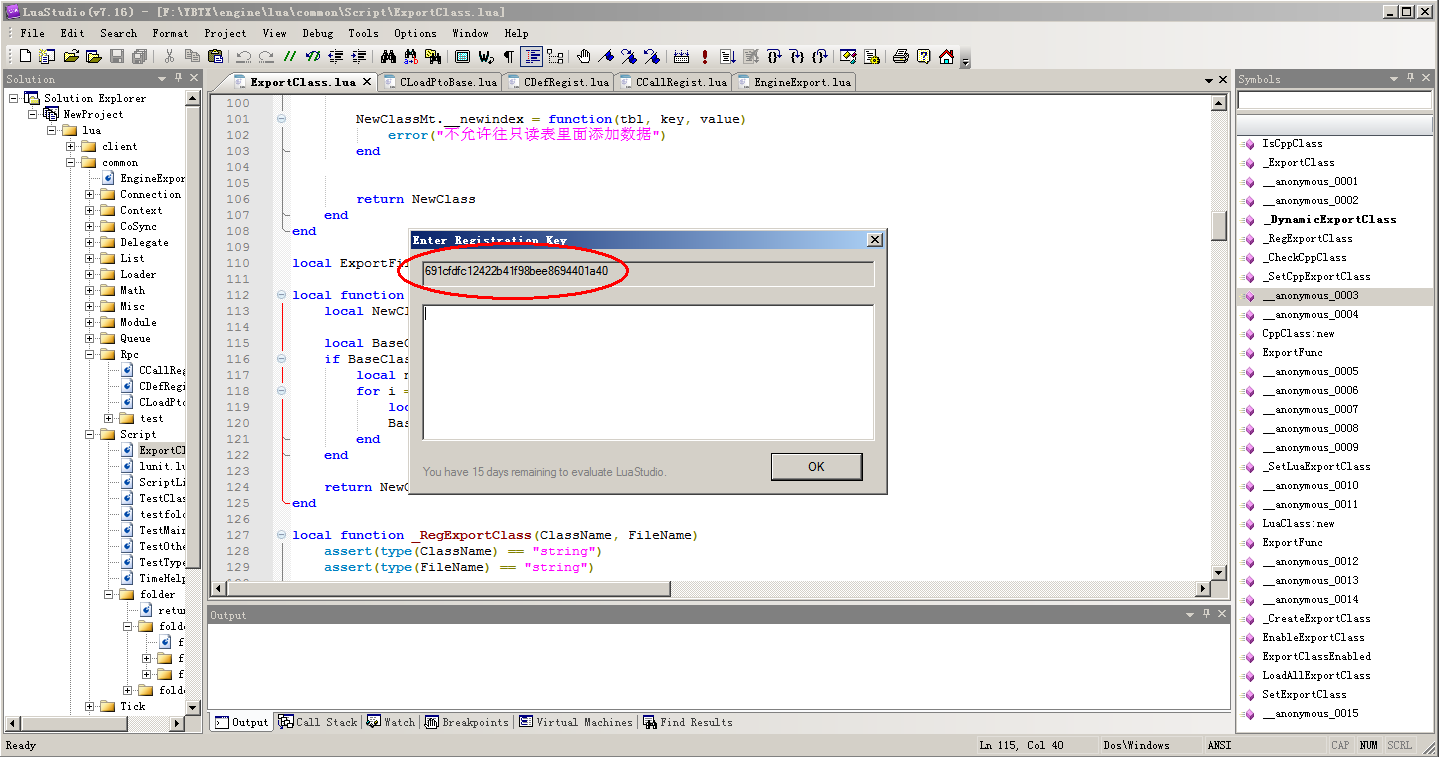This screenshot has height=757, width=1439.
Task: Toggle the word wrap toolbar button
Action: [486, 57]
